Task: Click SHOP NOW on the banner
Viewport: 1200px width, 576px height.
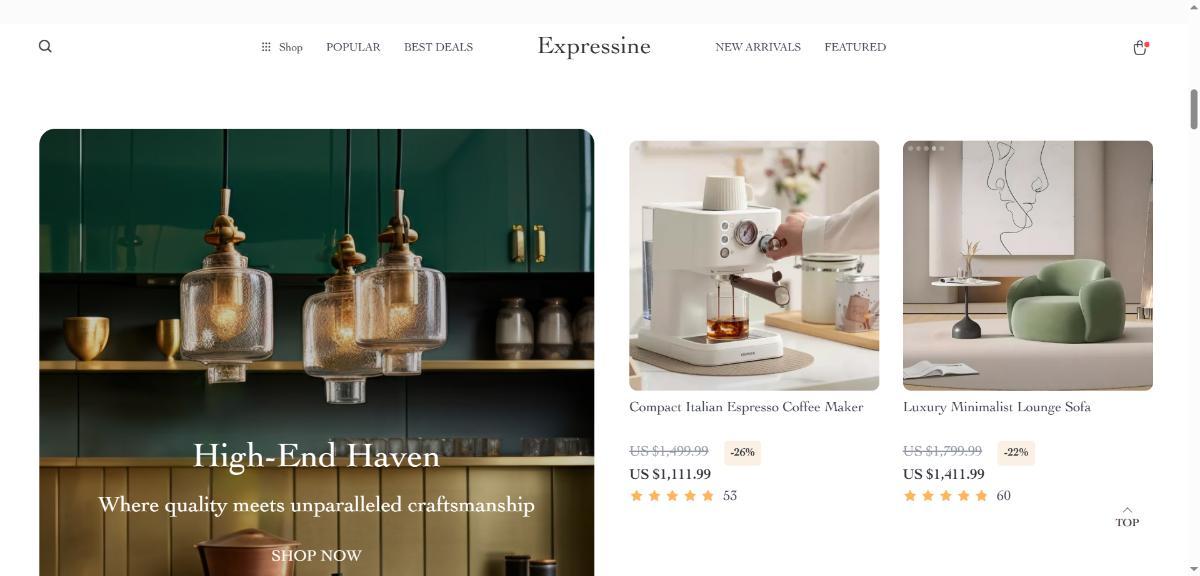Action: (x=316, y=555)
